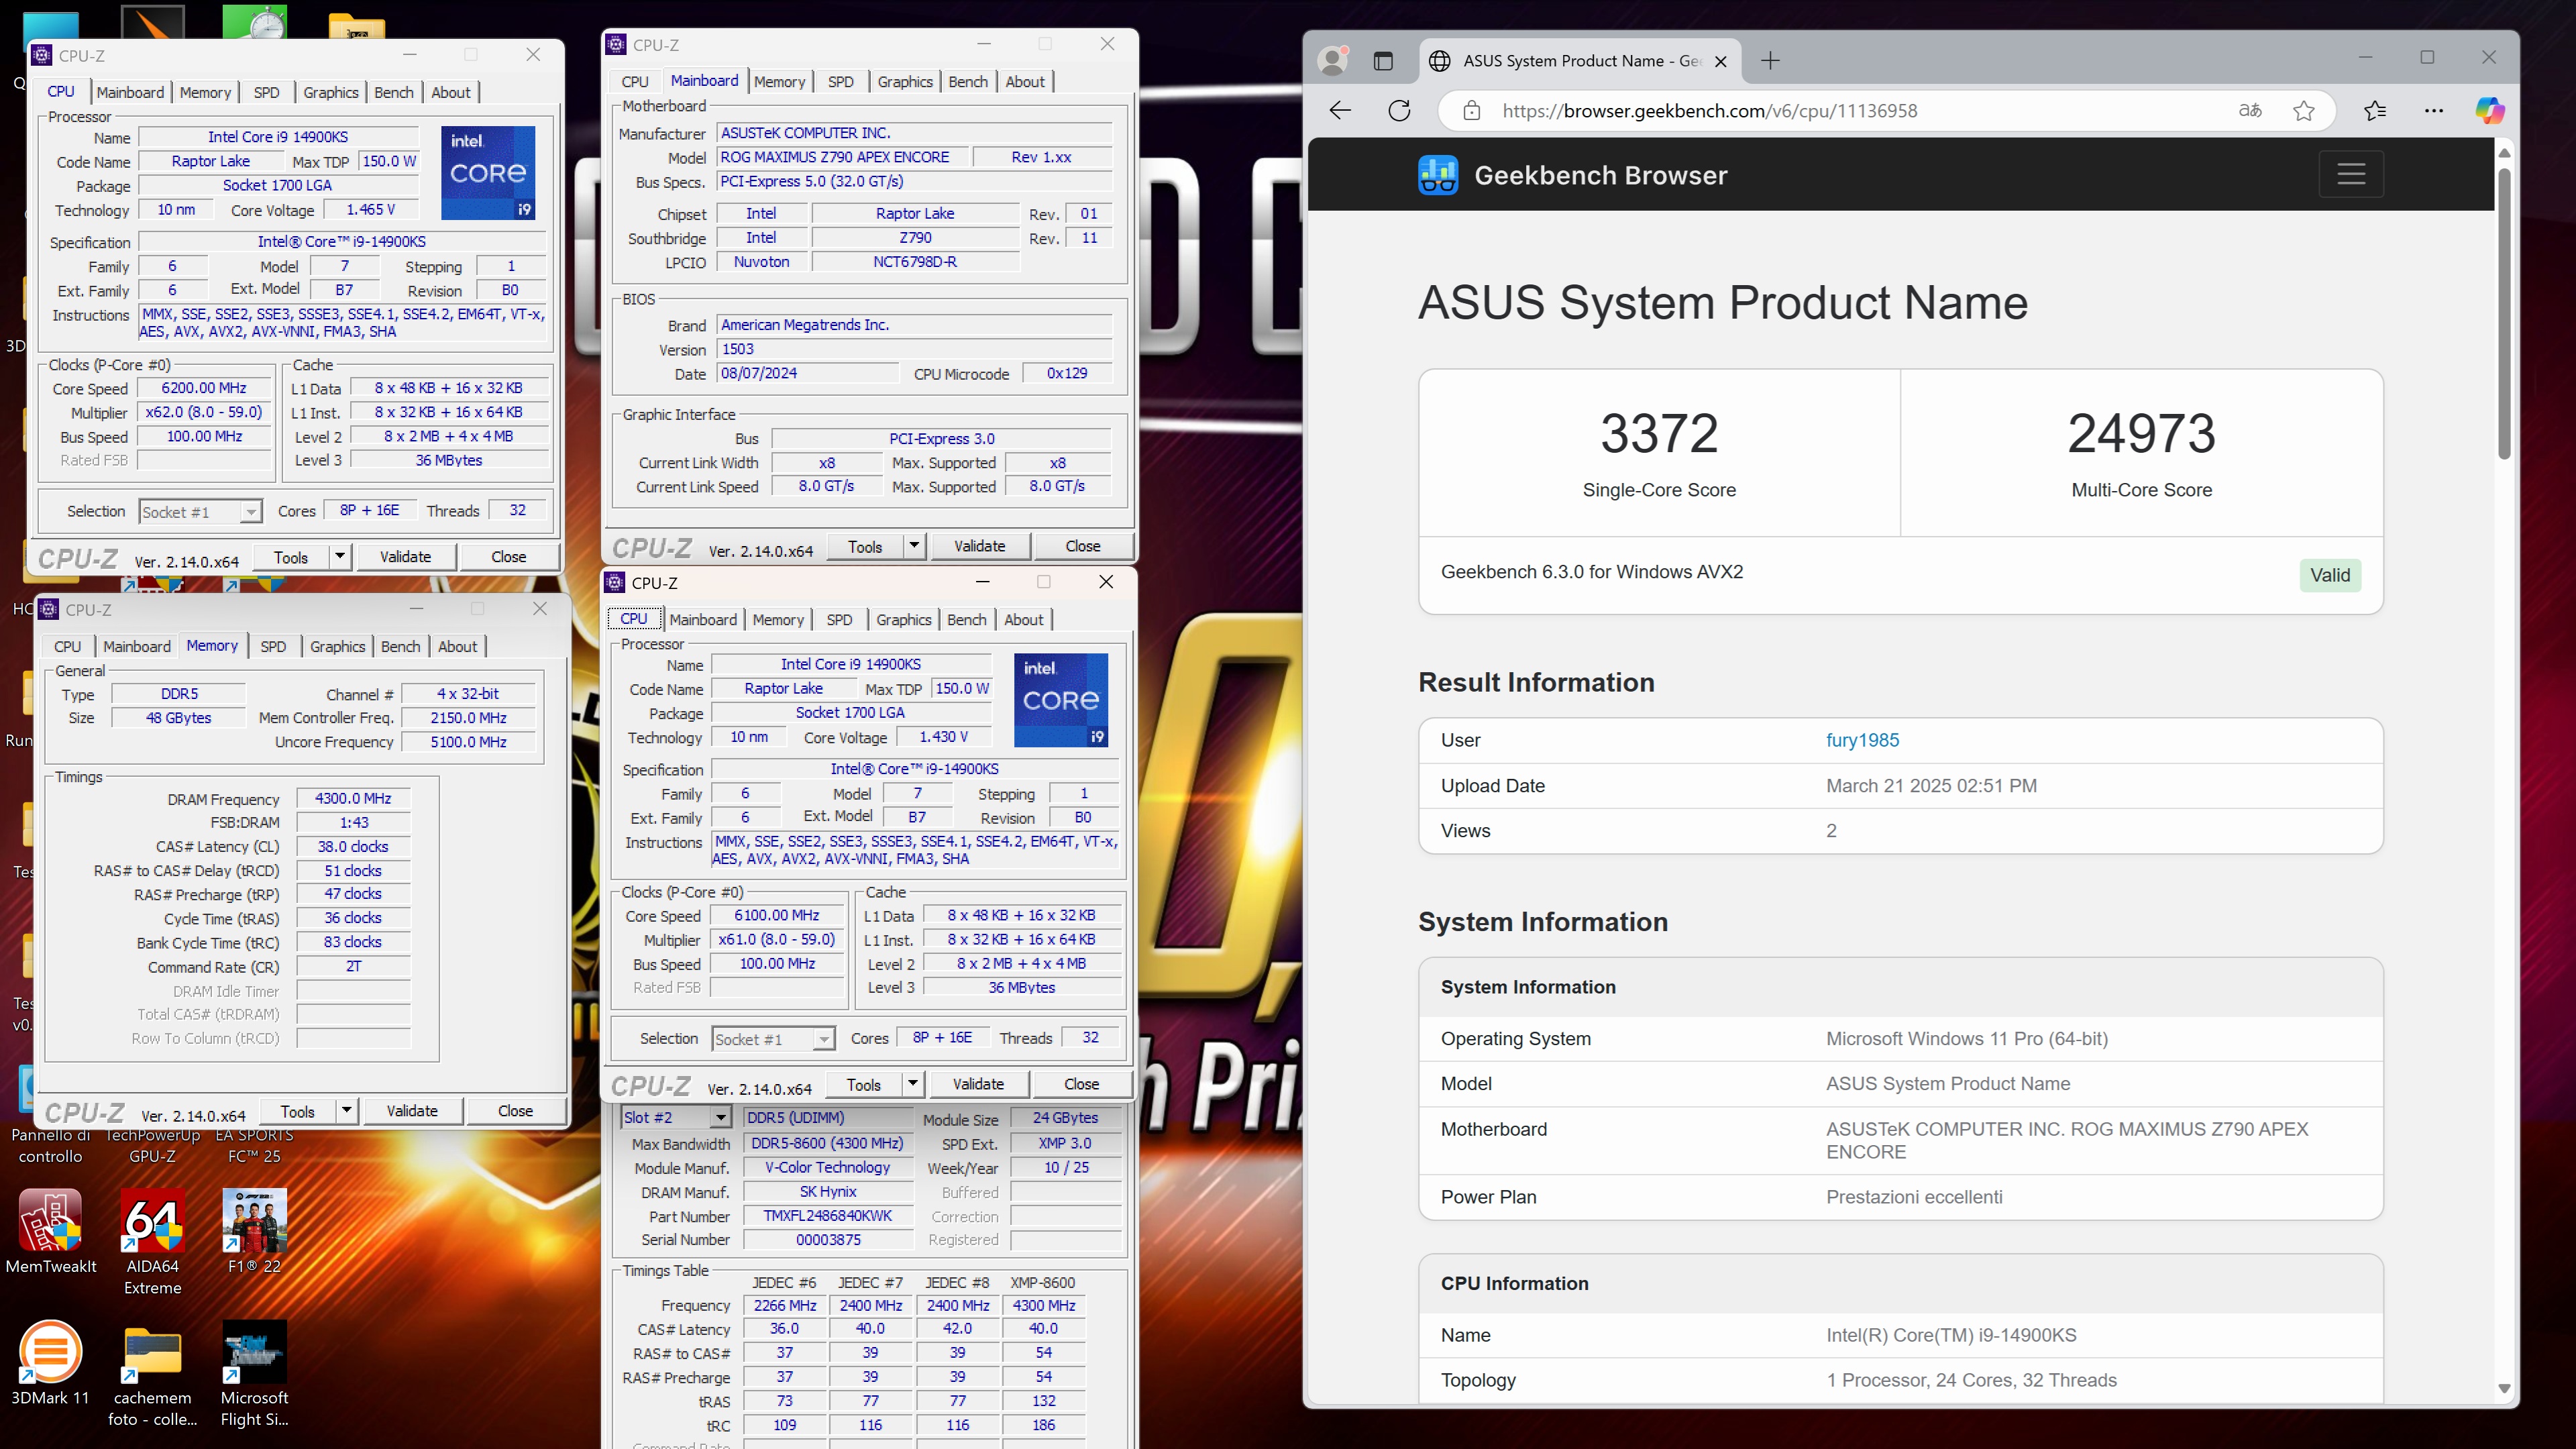
Task: Reload the Geekbench page
Action: [x=1399, y=111]
